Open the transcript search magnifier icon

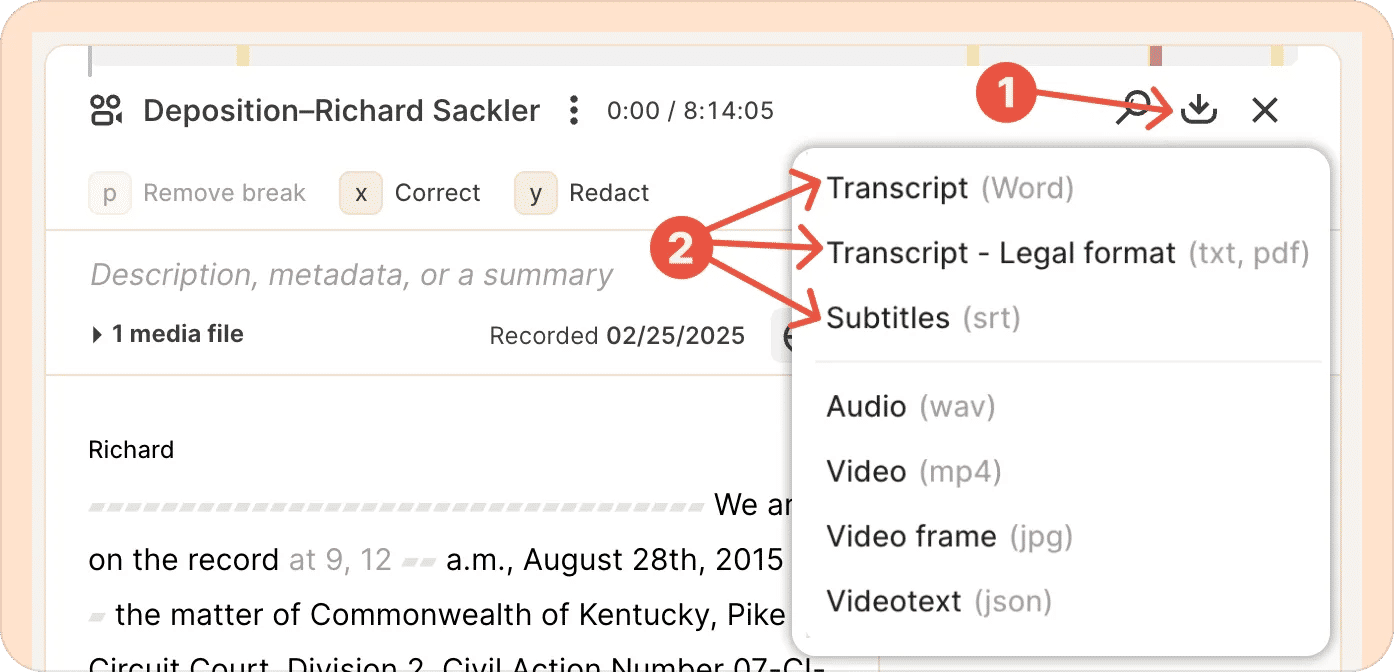point(1136,107)
